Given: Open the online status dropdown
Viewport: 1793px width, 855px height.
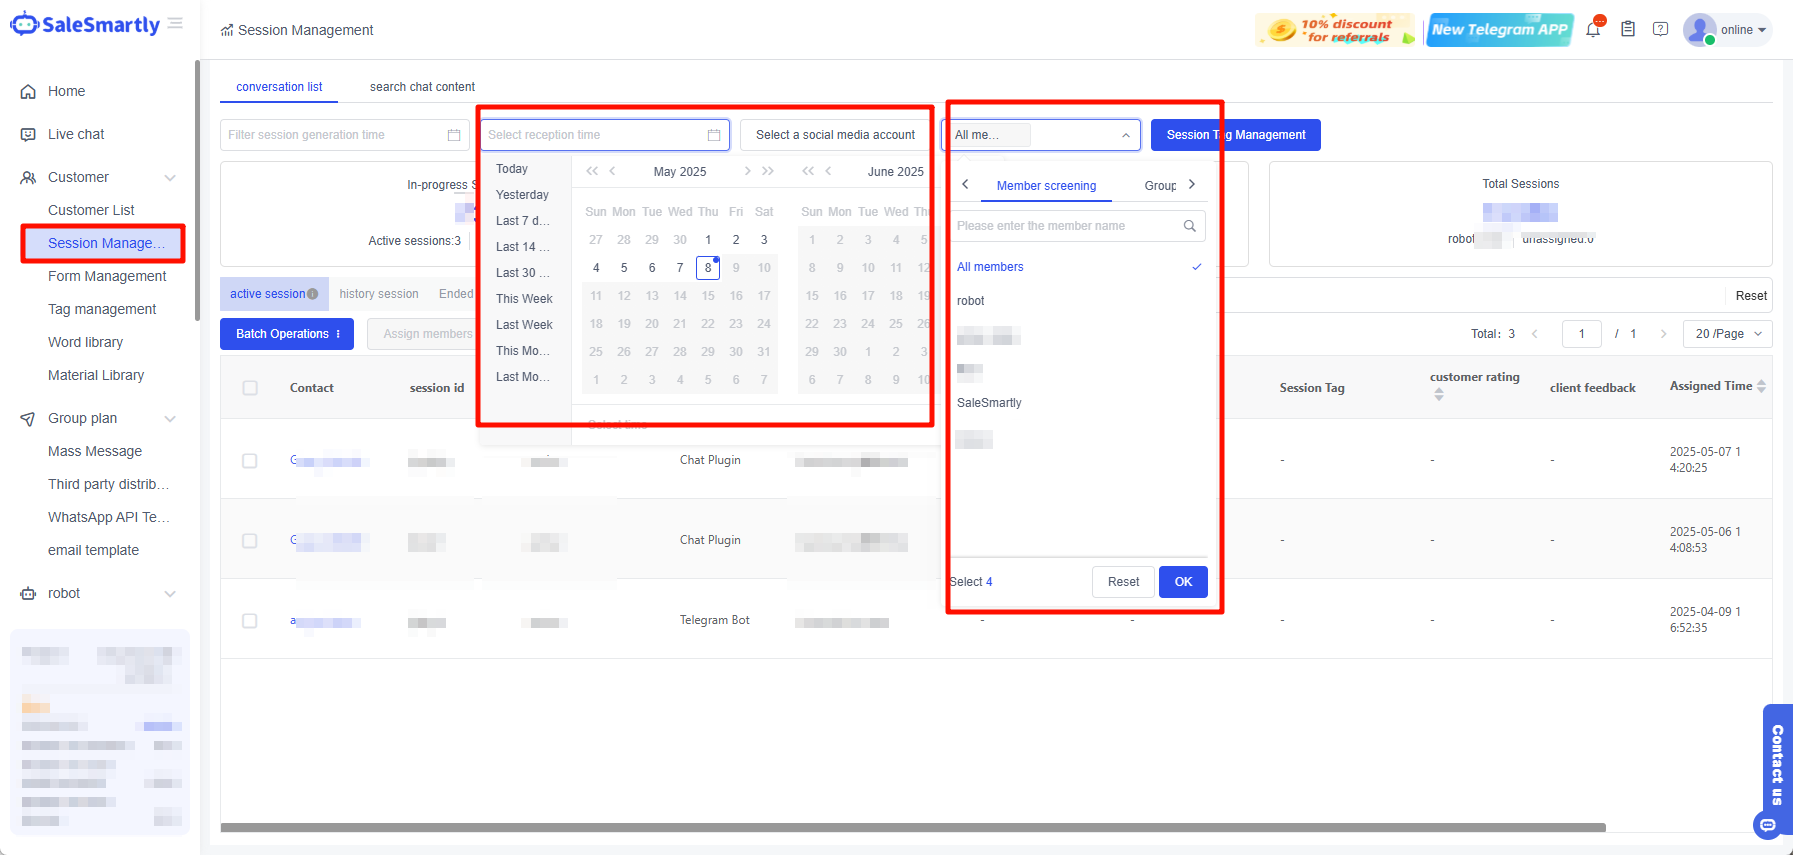Looking at the screenshot, I should point(1743,30).
